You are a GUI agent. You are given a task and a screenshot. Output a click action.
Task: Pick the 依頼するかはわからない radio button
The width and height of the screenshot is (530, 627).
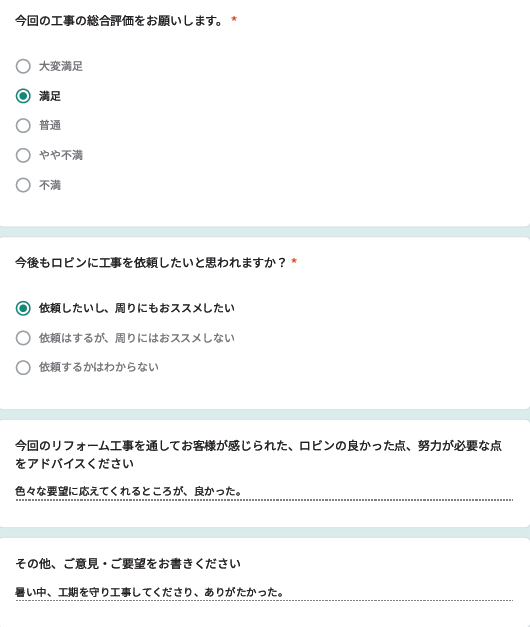tap(23, 367)
